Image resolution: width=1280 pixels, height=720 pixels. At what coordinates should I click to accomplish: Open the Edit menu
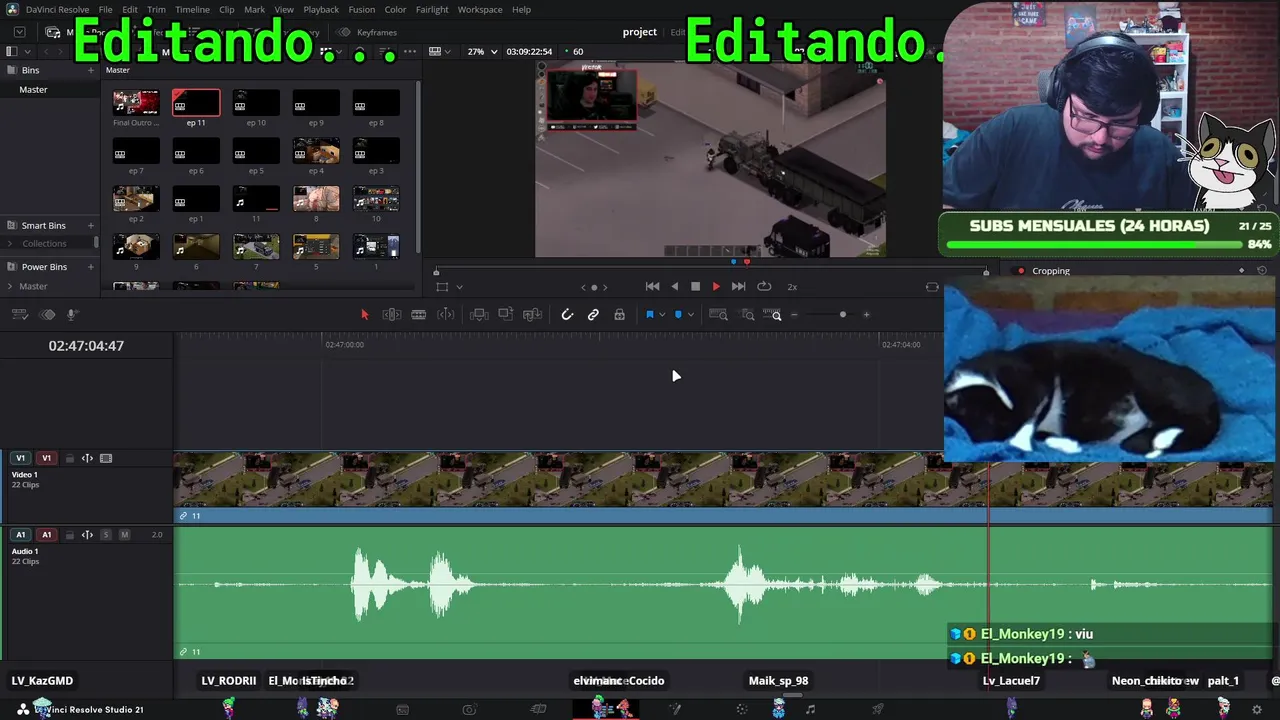point(130,9)
